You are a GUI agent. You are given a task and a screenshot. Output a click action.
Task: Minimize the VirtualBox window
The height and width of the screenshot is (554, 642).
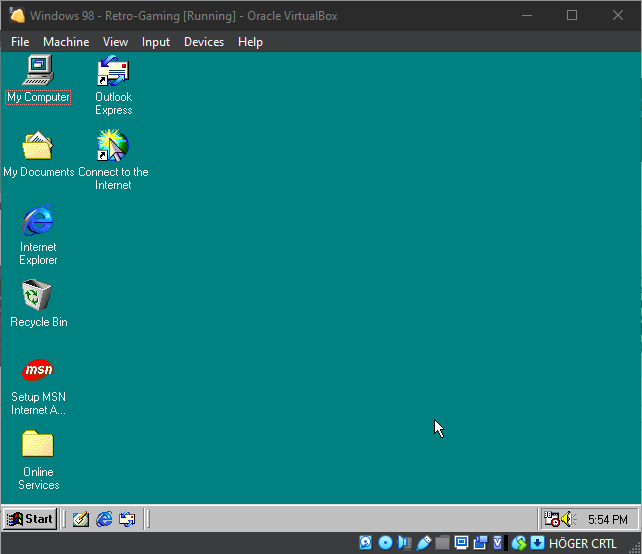tap(527, 16)
